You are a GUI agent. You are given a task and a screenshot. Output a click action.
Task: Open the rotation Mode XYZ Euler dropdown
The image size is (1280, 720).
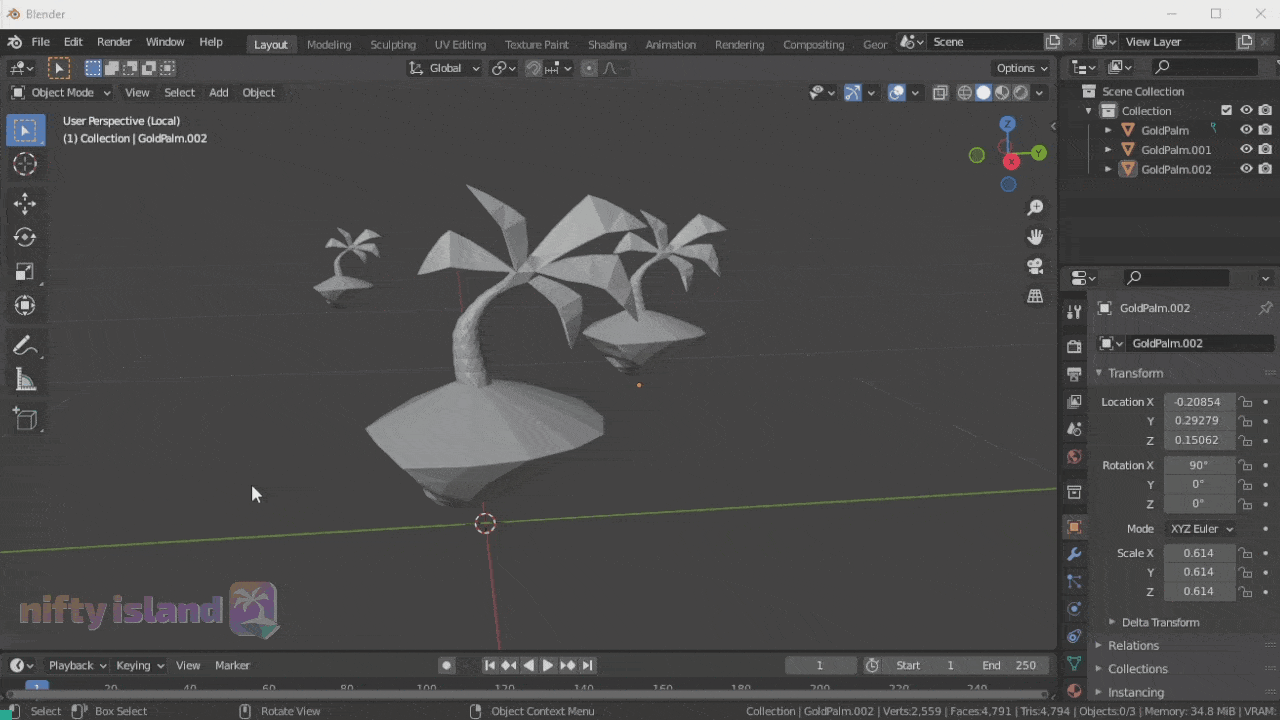point(1201,529)
